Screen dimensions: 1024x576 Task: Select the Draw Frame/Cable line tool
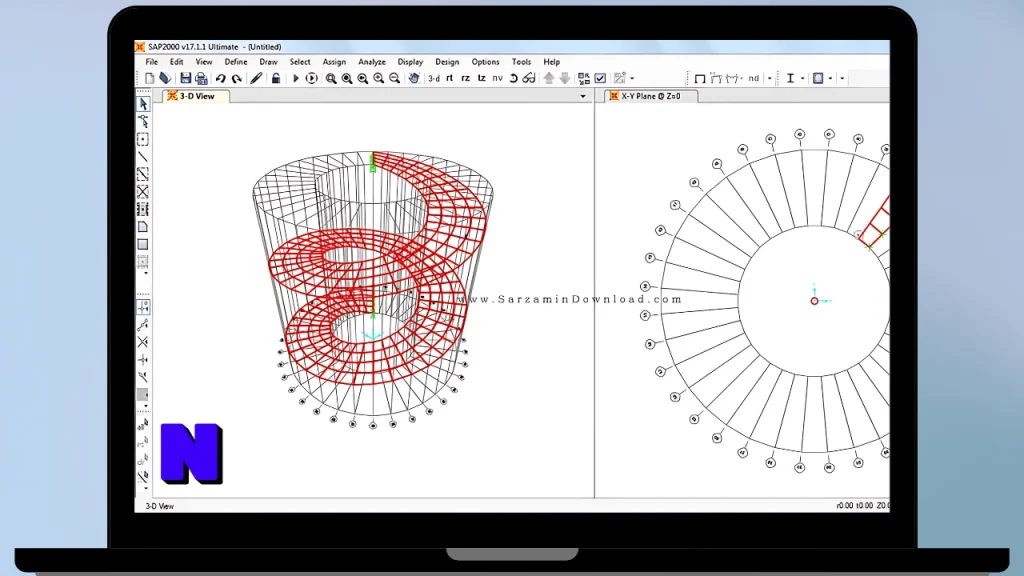[x=143, y=157]
